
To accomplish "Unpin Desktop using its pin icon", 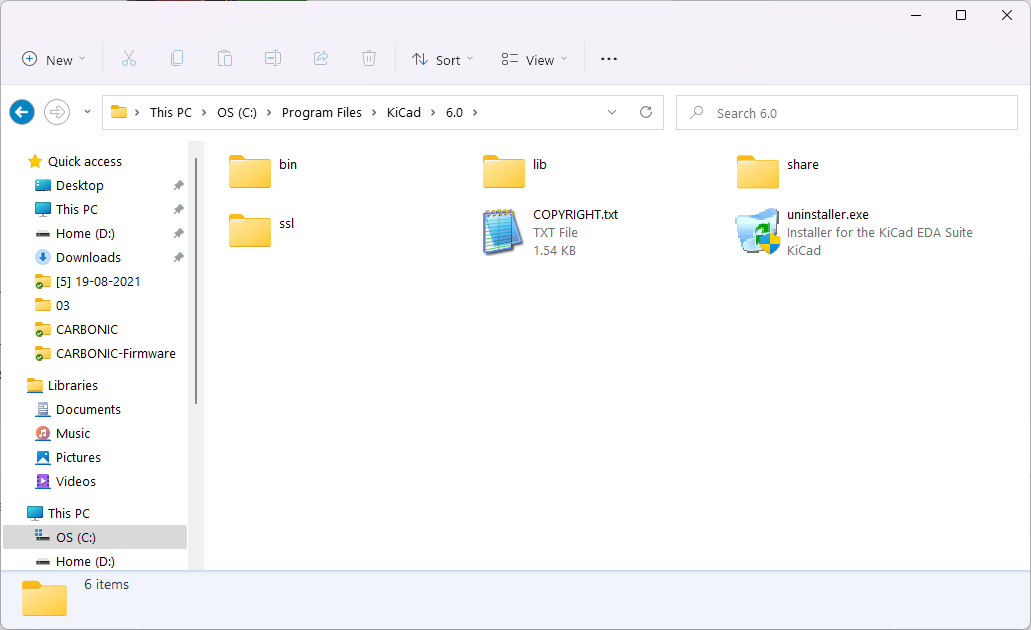I will click(x=178, y=185).
